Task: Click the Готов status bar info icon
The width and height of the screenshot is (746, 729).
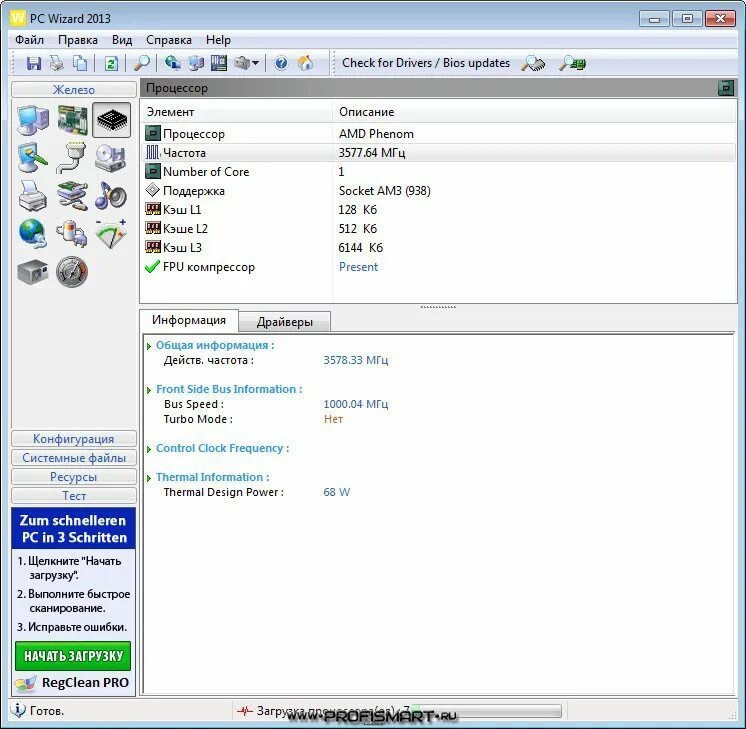Action: 18,710
